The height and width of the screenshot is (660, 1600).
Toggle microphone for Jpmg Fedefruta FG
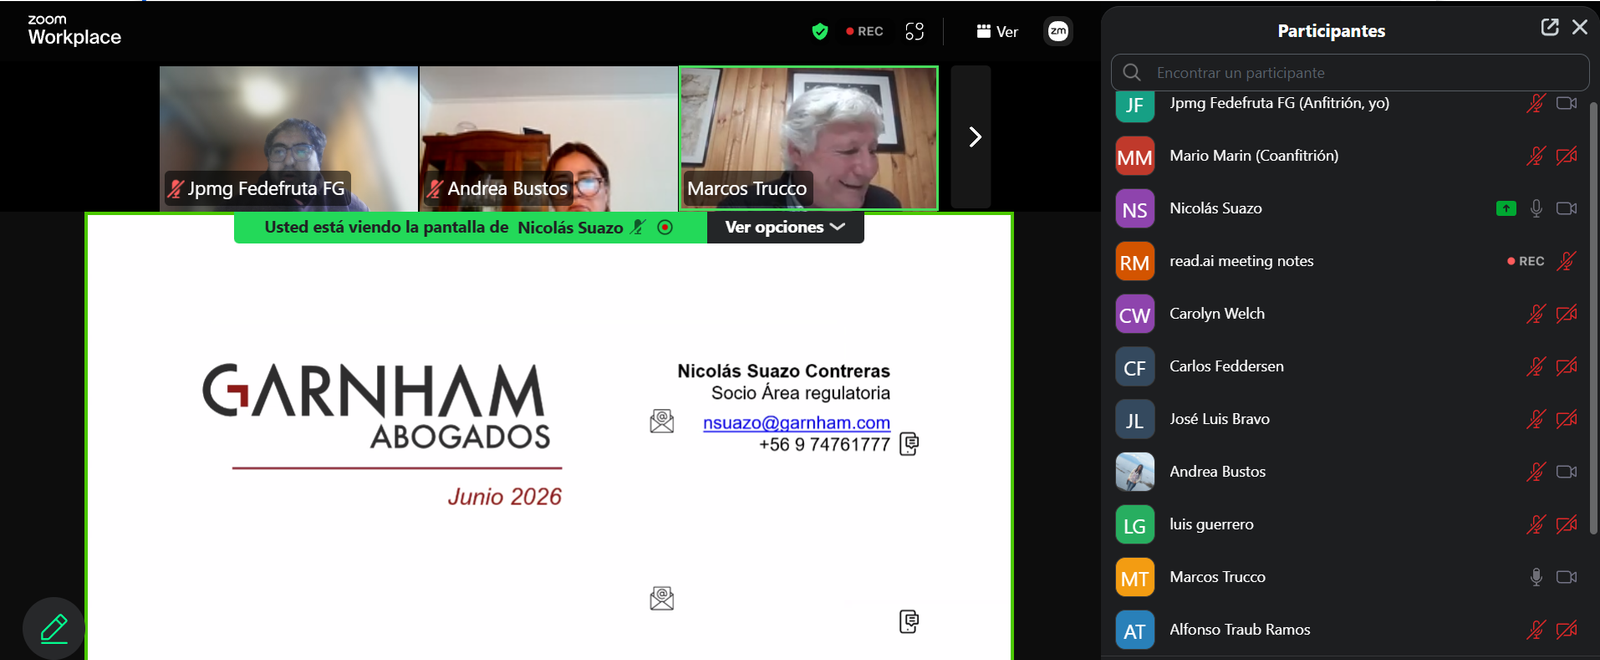point(1536,103)
